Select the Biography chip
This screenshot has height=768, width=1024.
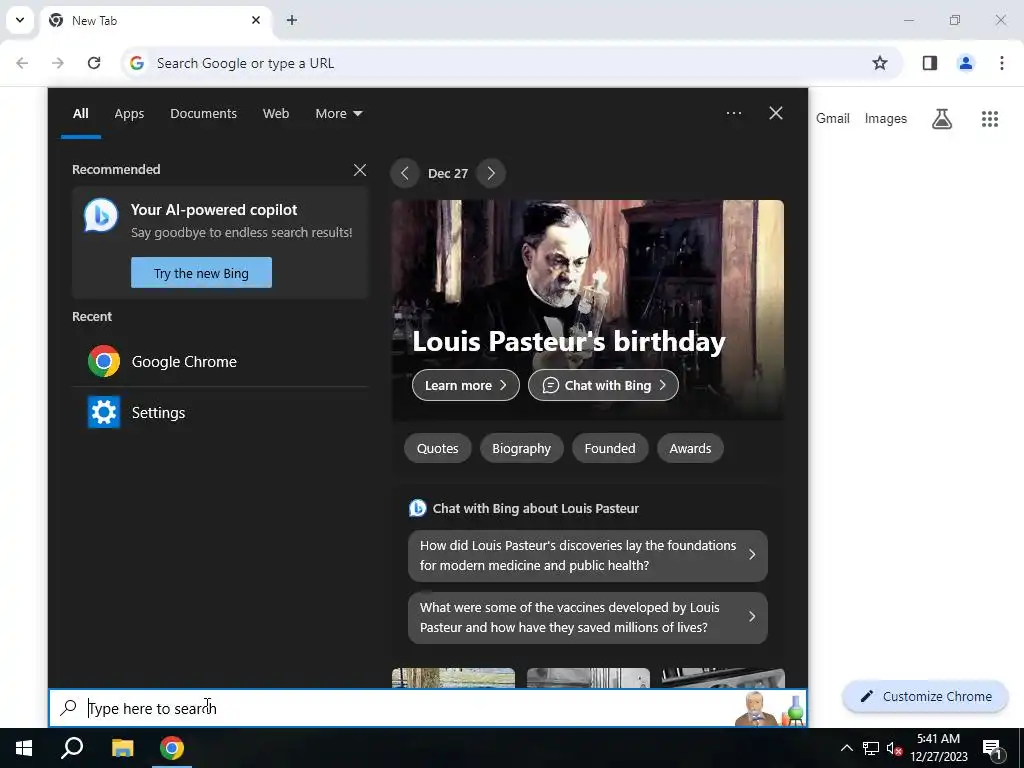pos(522,449)
